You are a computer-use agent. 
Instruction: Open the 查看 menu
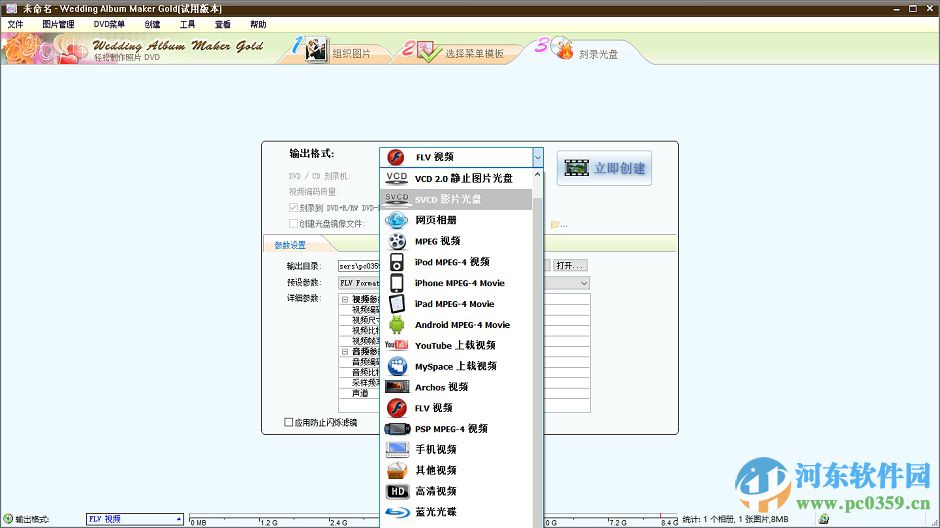tap(222, 24)
